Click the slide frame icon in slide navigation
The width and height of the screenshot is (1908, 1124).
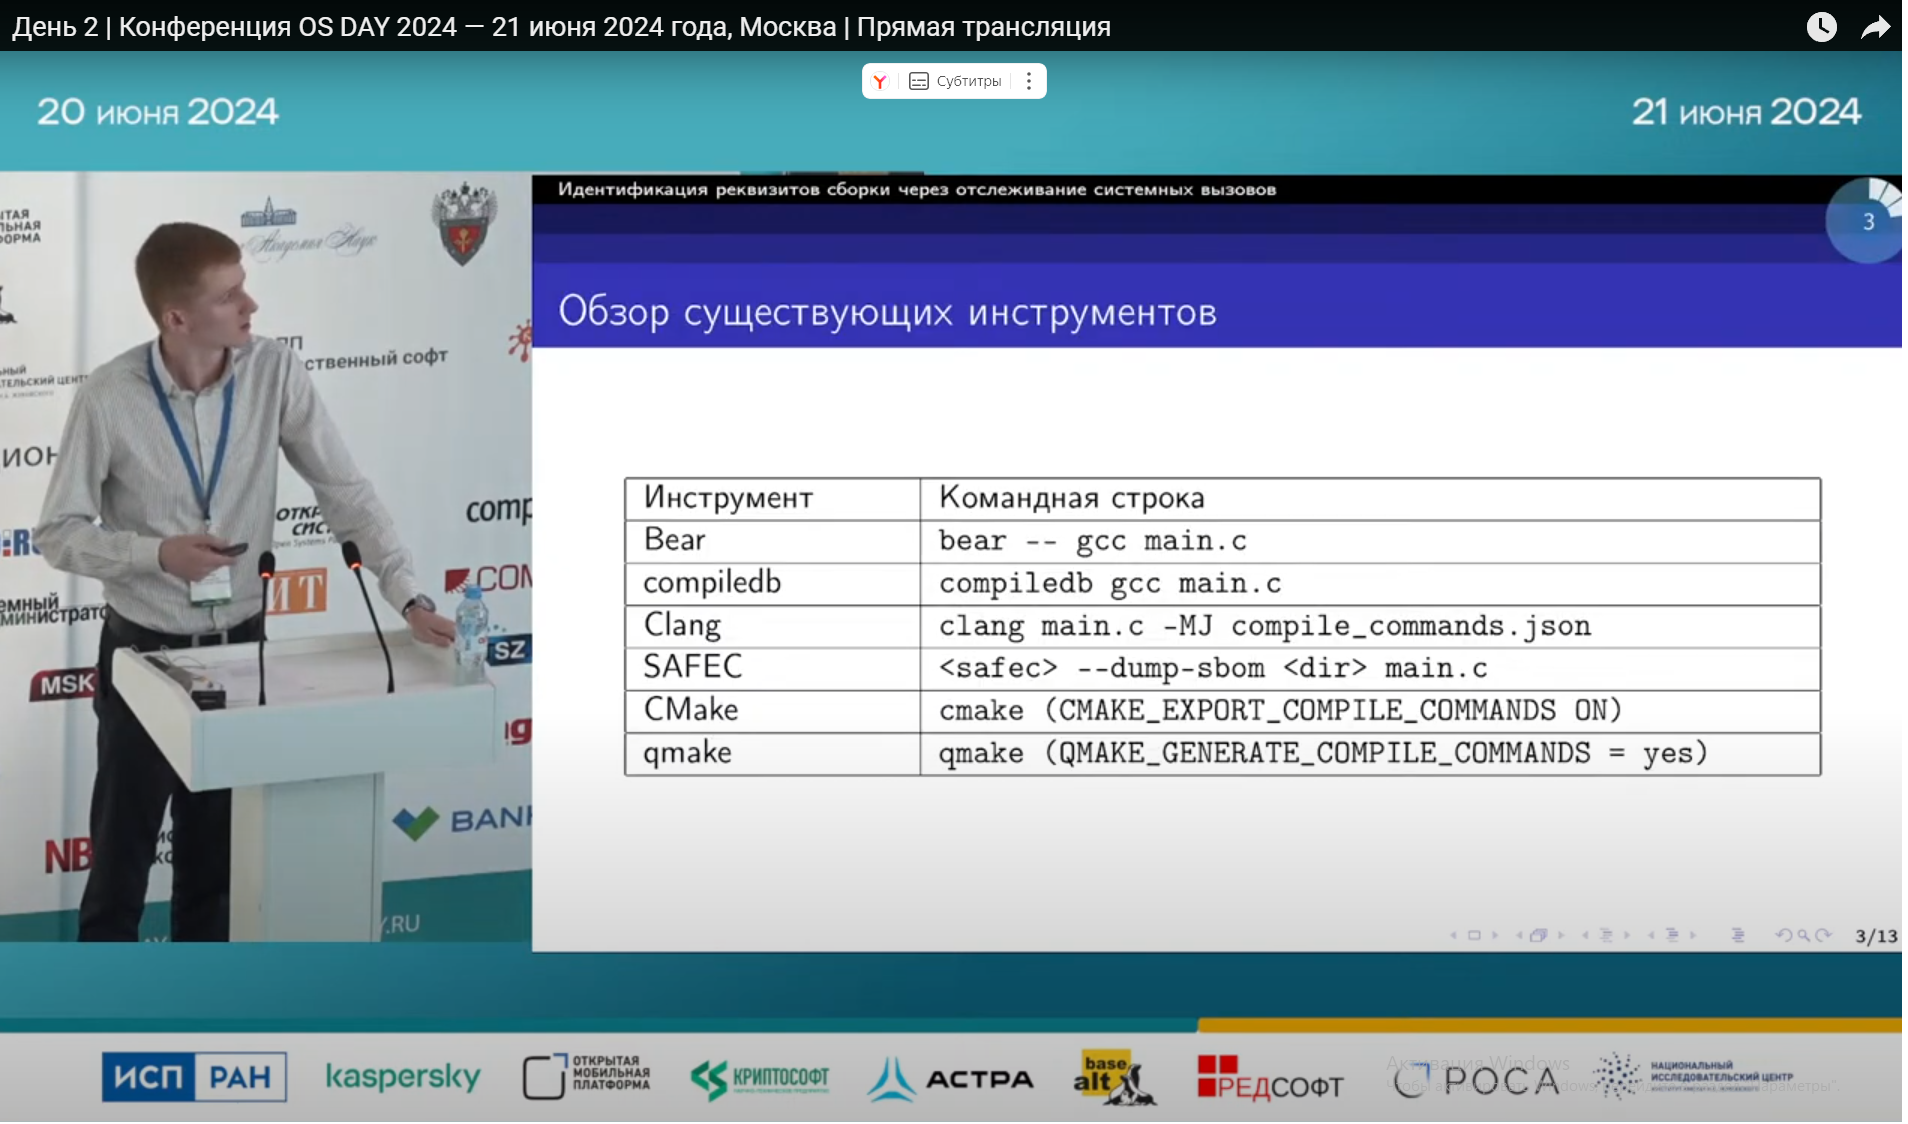point(1474,936)
